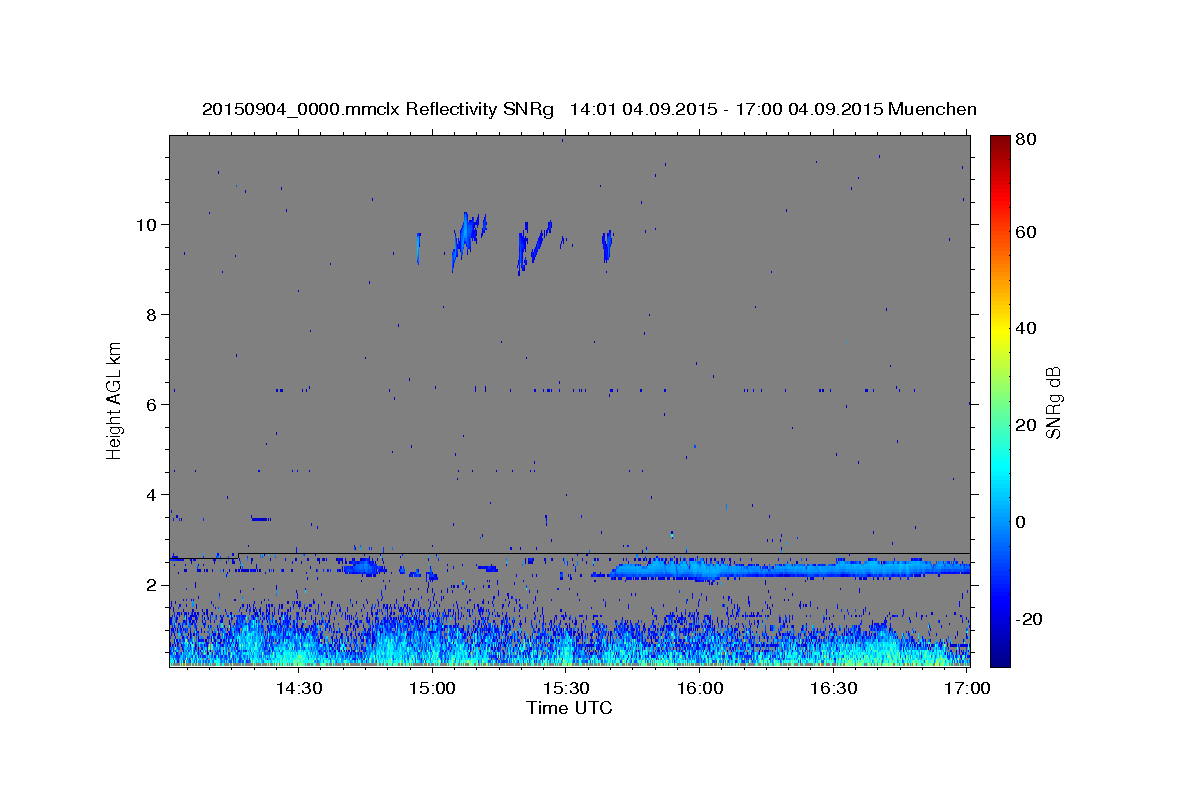The image size is (1200, 800).
Task: Click the cloud layer near 2.3 km at 16:00
Action: tap(700, 570)
